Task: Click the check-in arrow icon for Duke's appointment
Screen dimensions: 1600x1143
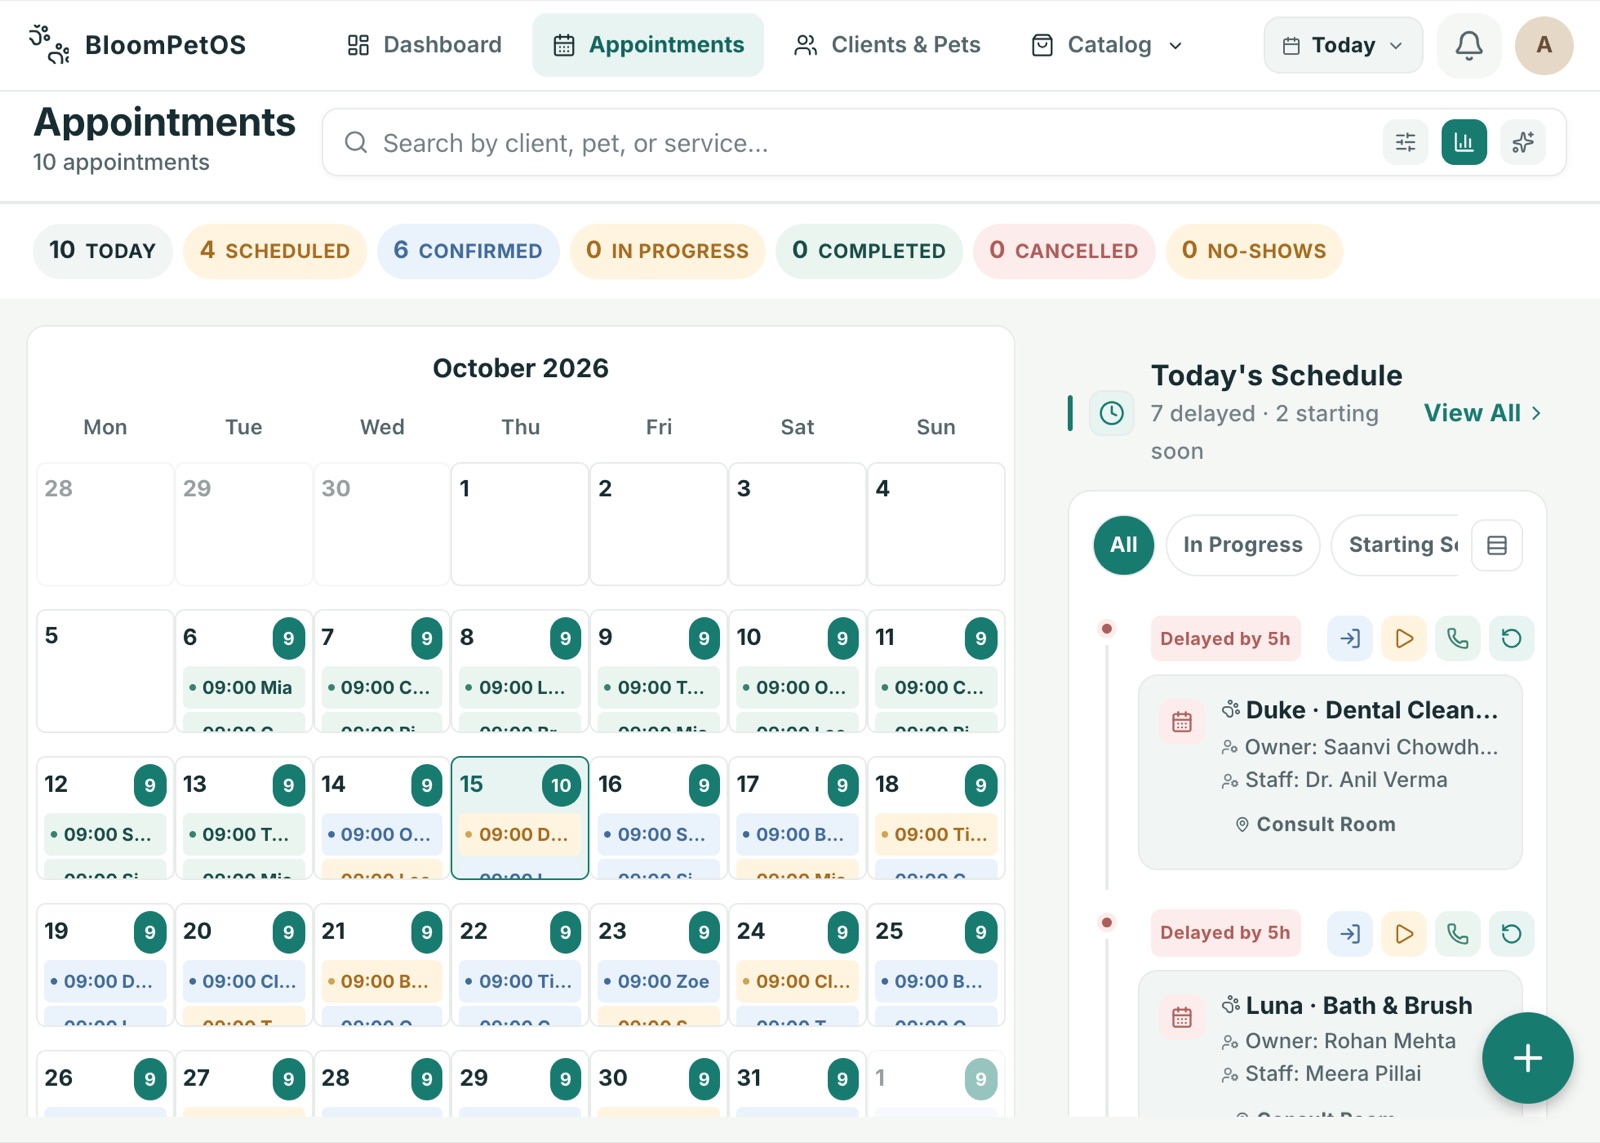Action: point(1350,638)
